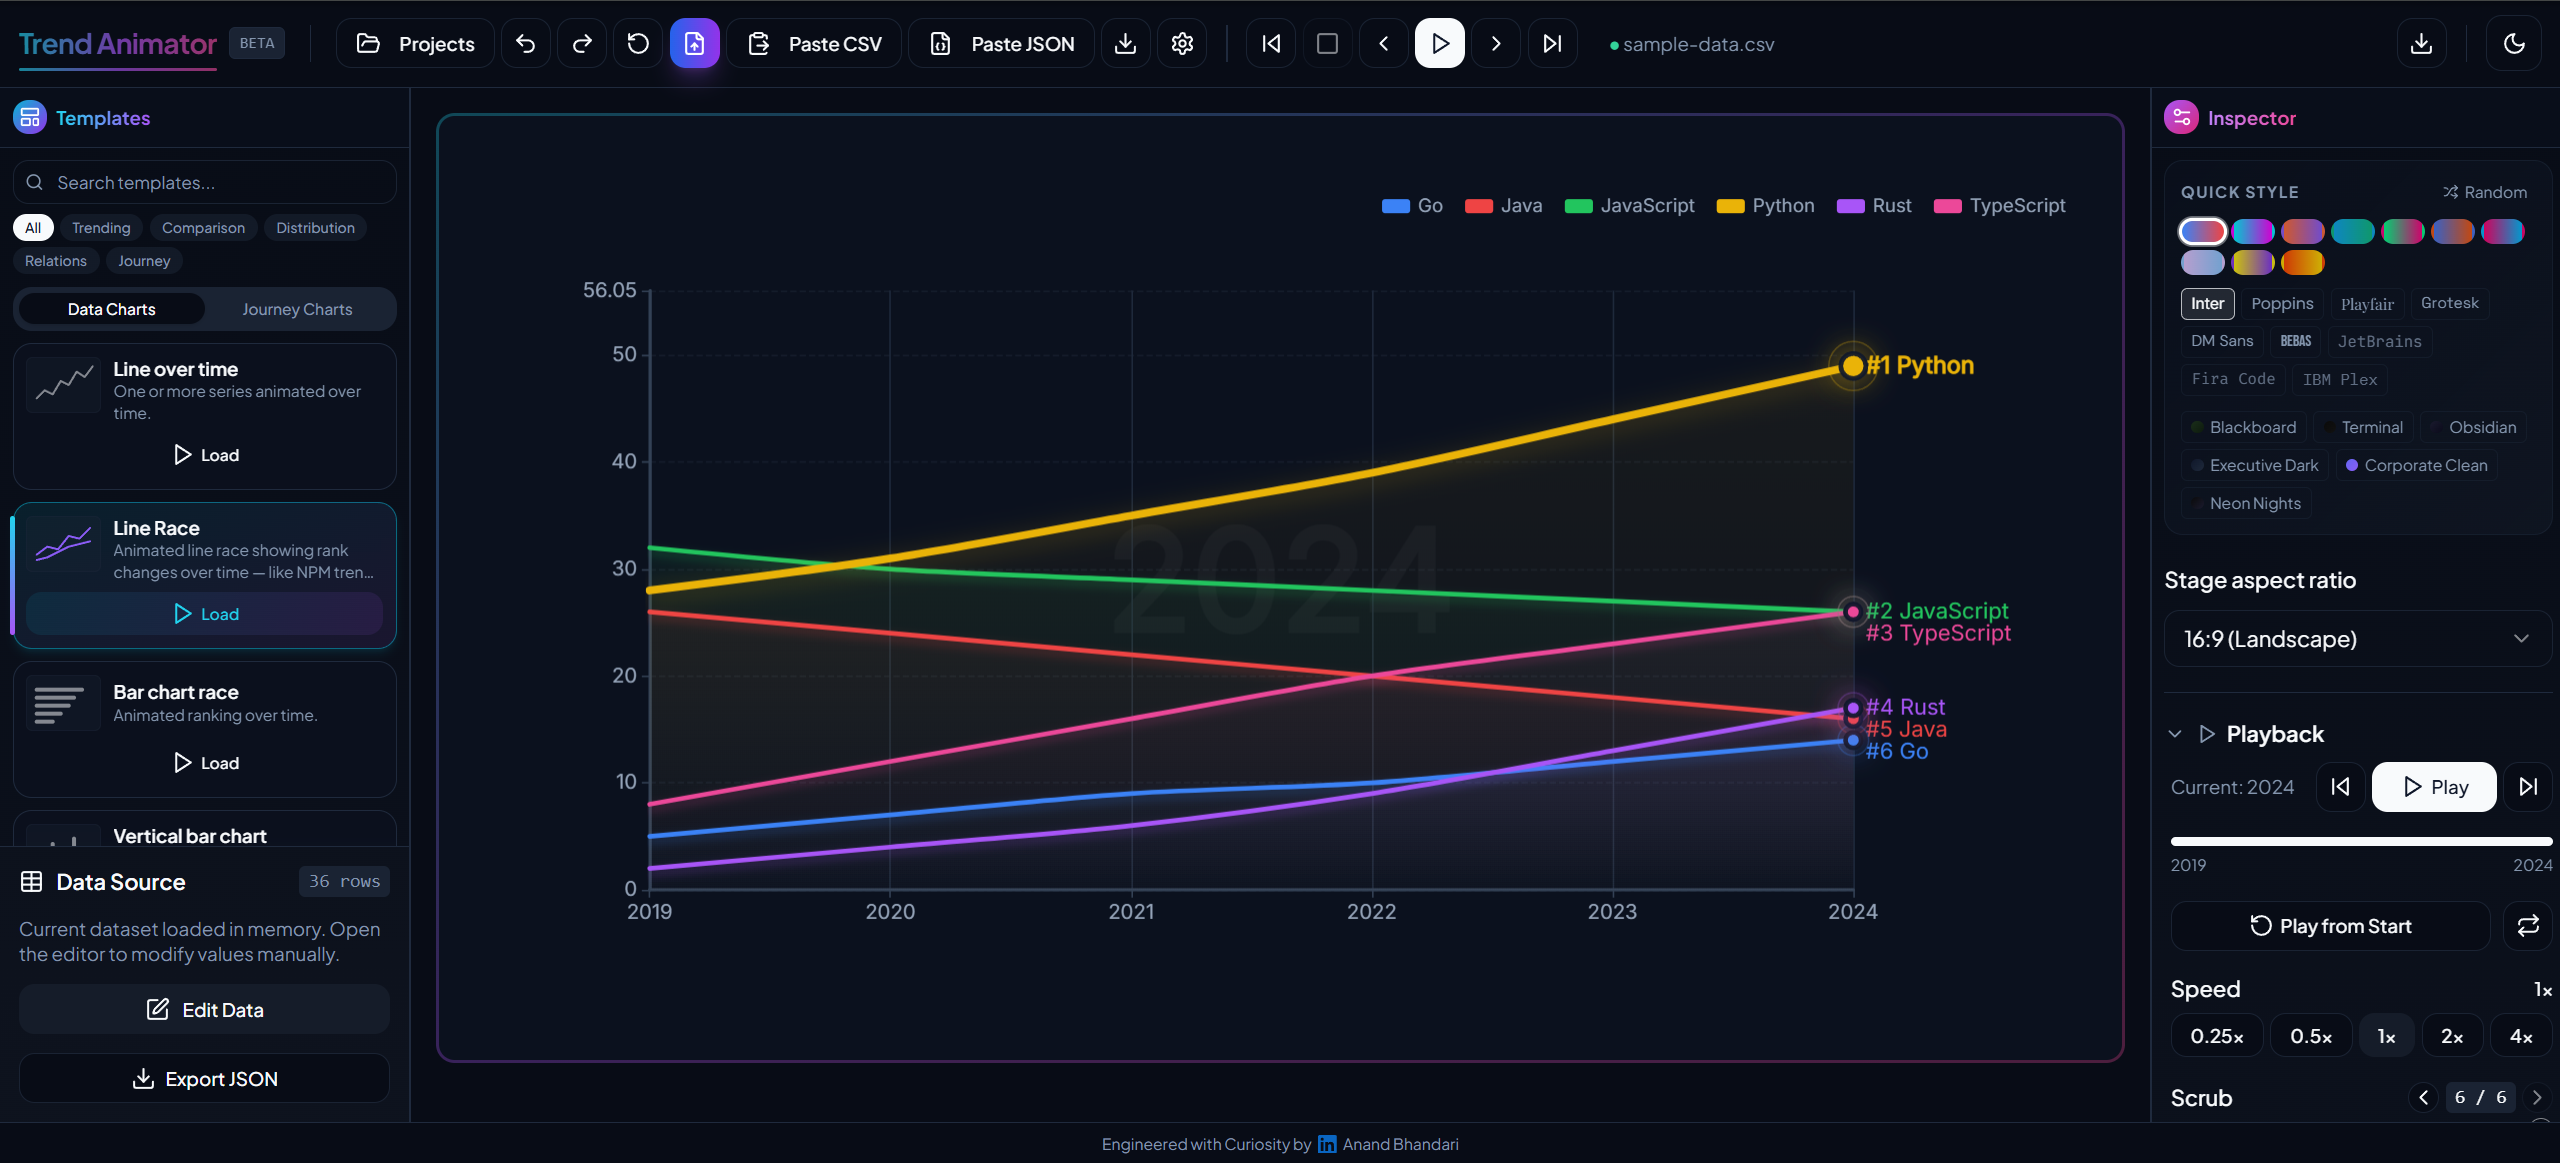Click the stop square playback icon
The width and height of the screenshot is (2560, 1163).
pyautogui.click(x=1327, y=43)
